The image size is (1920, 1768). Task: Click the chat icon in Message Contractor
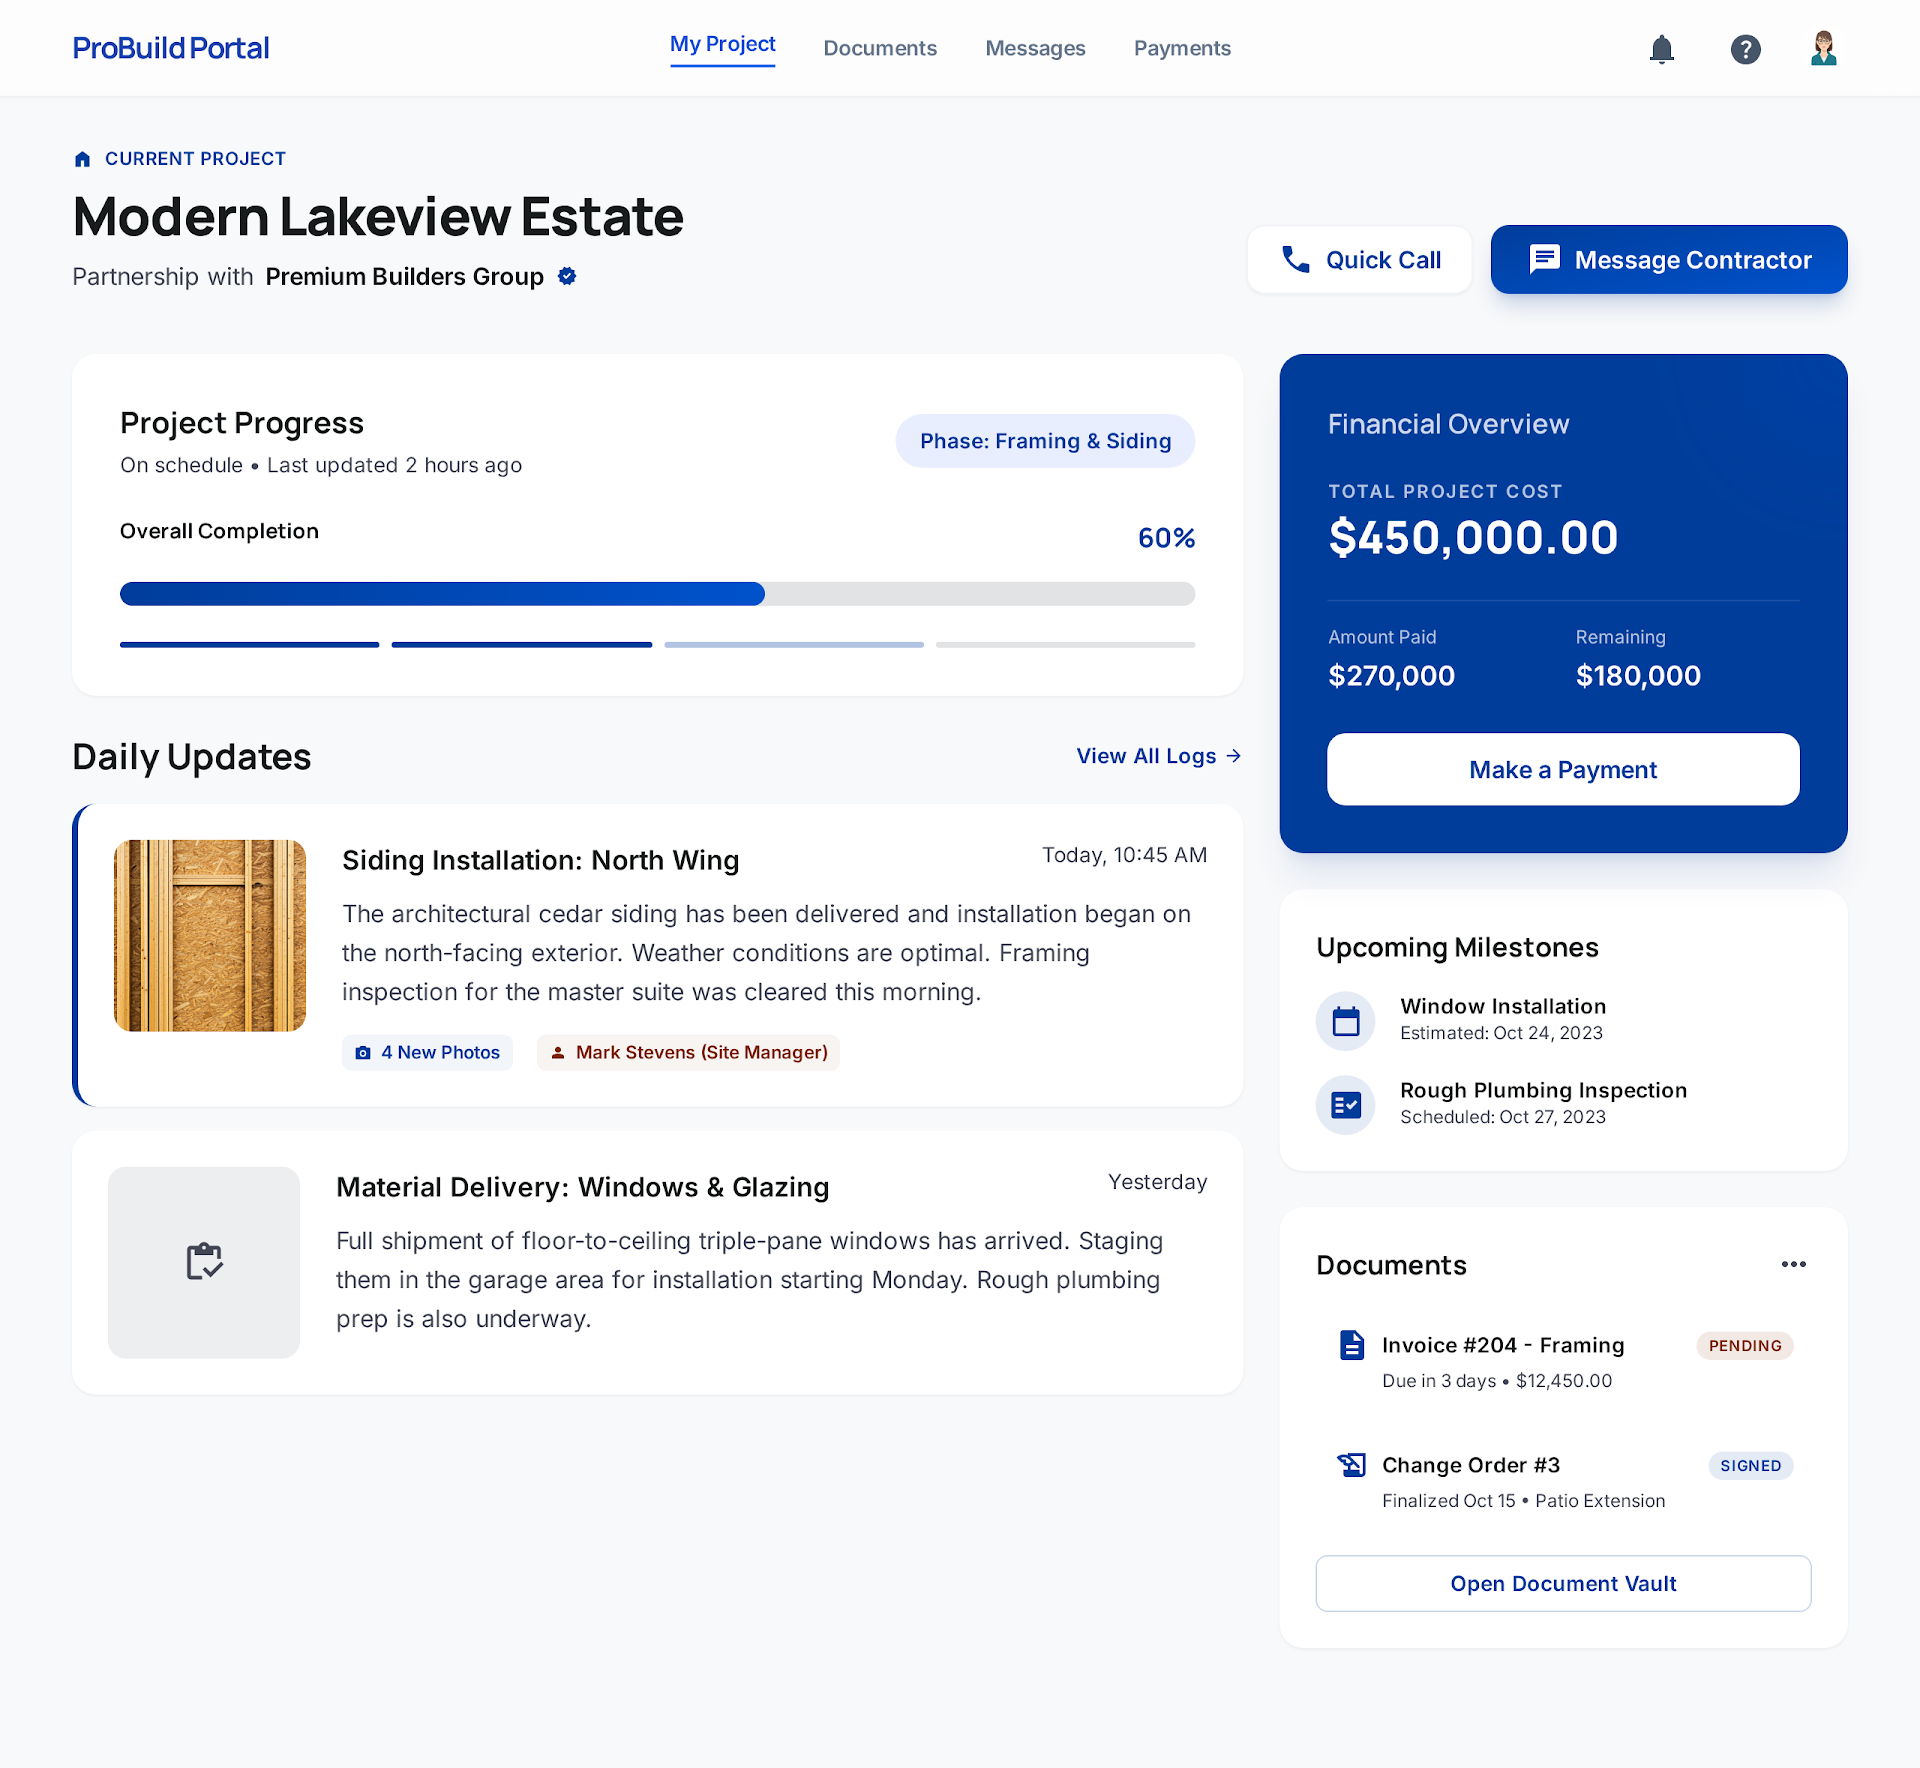[x=1544, y=259]
